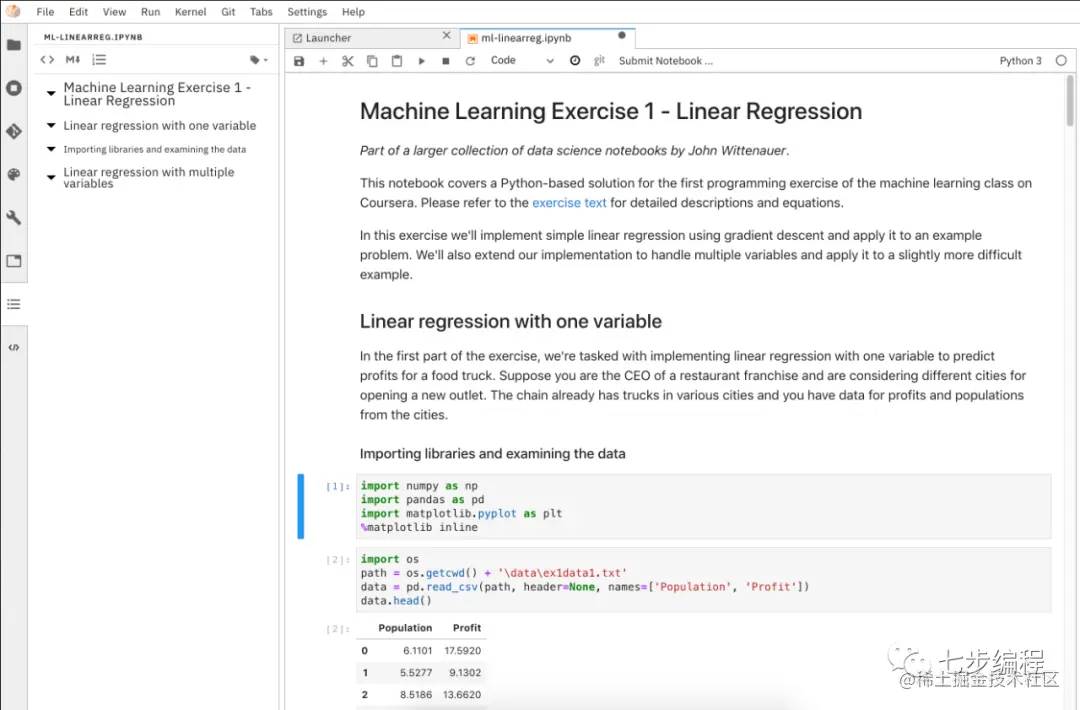Click the 5.5277 population value
Image resolution: width=1080 pixels, height=710 pixels.
[416, 672]
